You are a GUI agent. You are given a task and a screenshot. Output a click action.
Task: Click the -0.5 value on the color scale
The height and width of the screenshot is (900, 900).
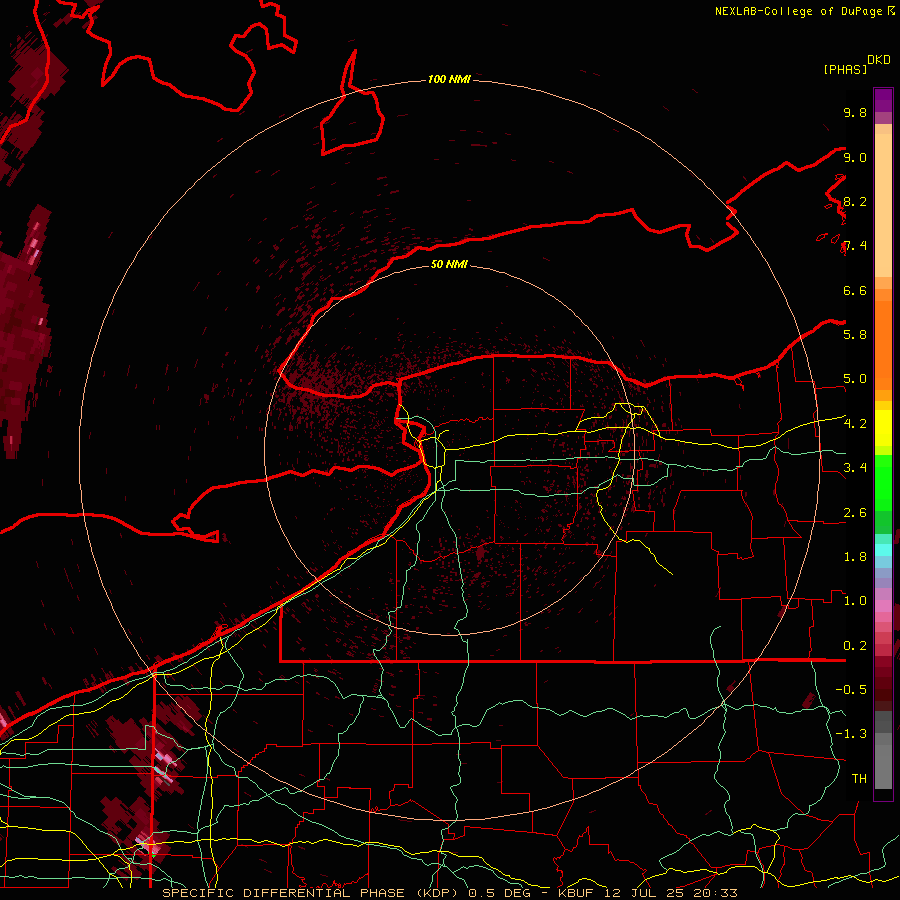coord(851,689)
